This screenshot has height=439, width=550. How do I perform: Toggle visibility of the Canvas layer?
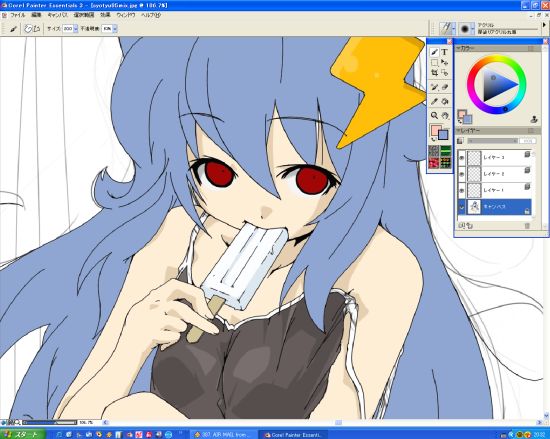point(462,207)
